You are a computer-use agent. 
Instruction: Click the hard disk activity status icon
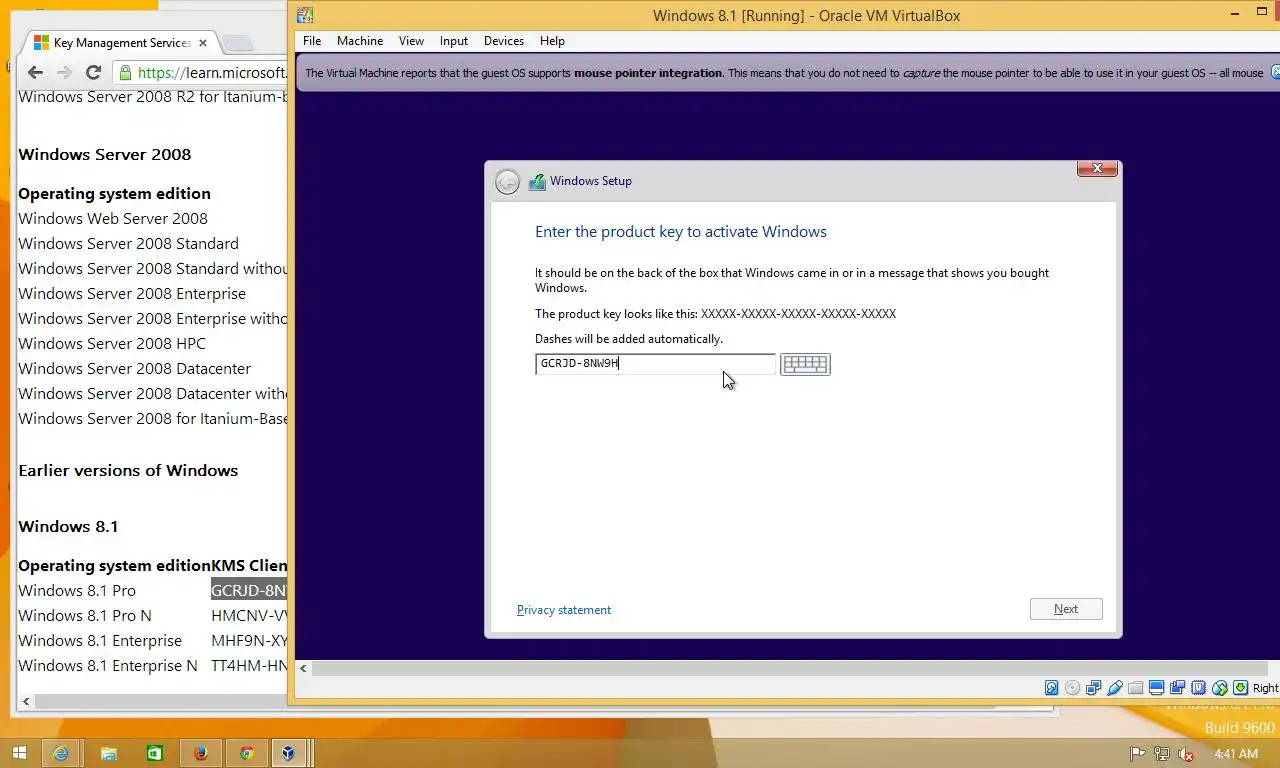(x=1052, y=688)
